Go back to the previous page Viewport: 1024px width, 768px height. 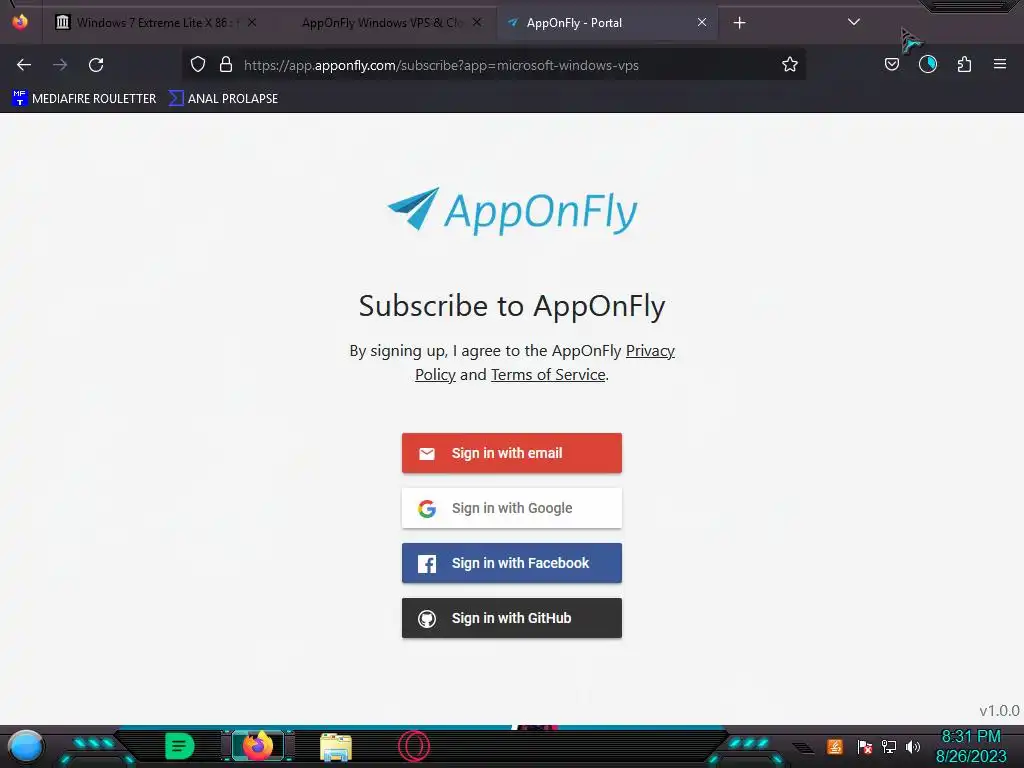(24, 65)
